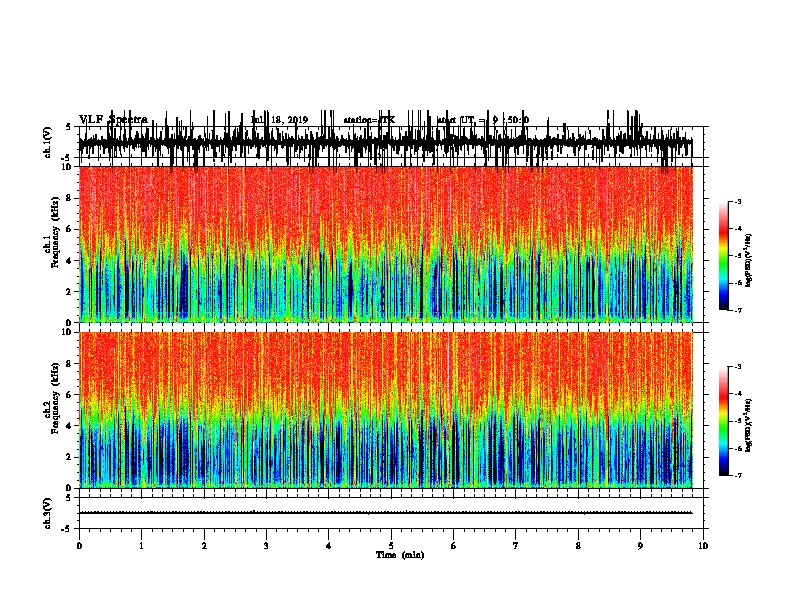Click the ch.1 spectrogram color bar

(x=723, y=256)
